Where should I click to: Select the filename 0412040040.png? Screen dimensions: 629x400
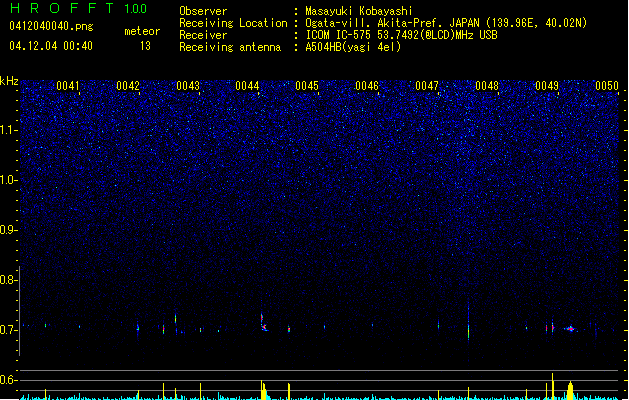point(51,26)
